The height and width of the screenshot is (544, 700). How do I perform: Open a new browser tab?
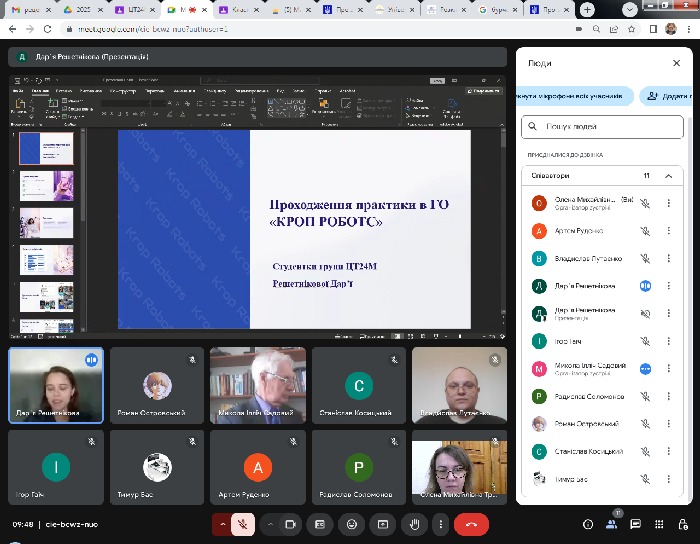pyautogui.click(x=587, y=9)
